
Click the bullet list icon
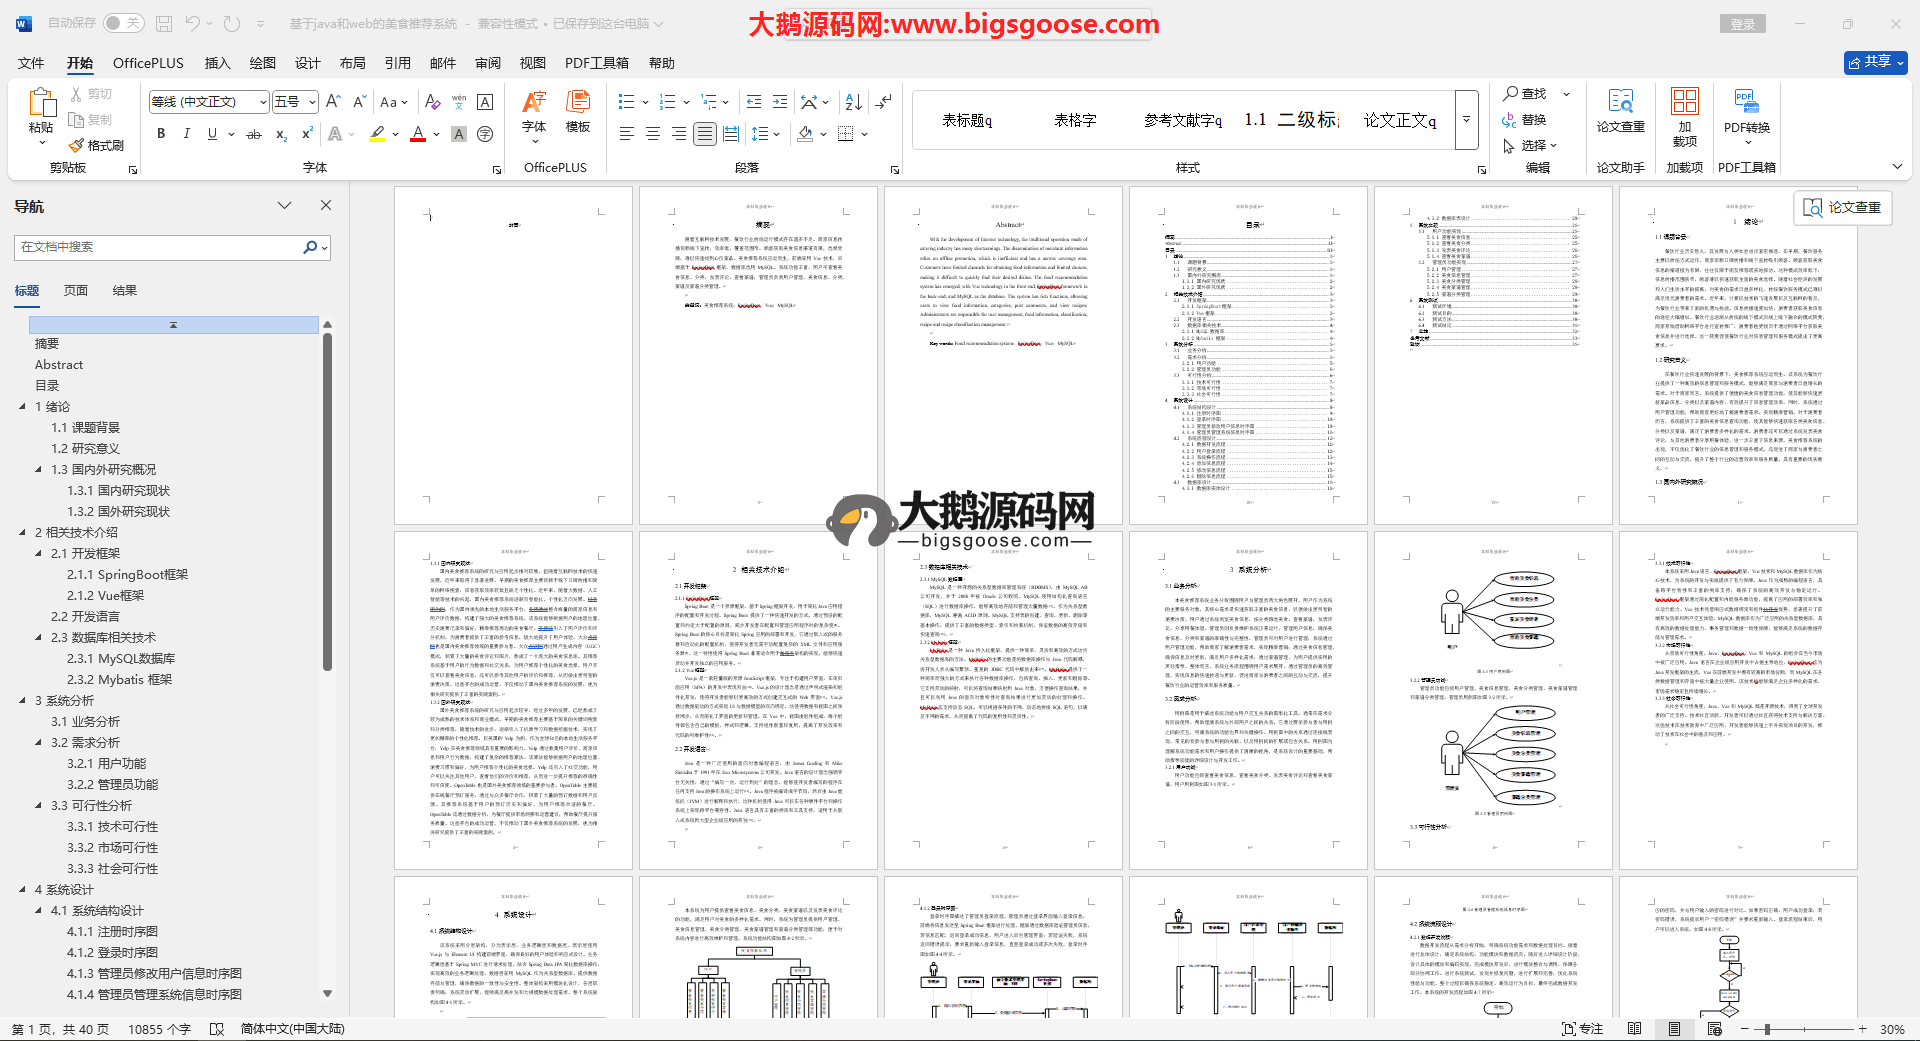[626, 102]
